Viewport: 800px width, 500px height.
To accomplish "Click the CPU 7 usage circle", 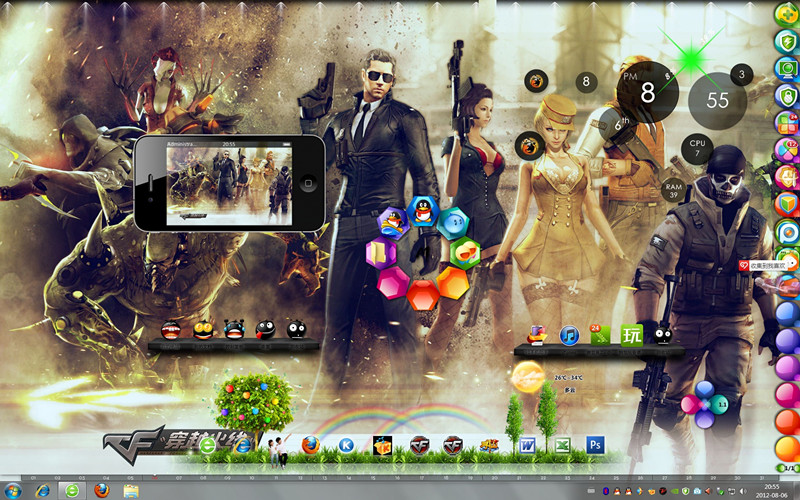I will coord(697,148).
